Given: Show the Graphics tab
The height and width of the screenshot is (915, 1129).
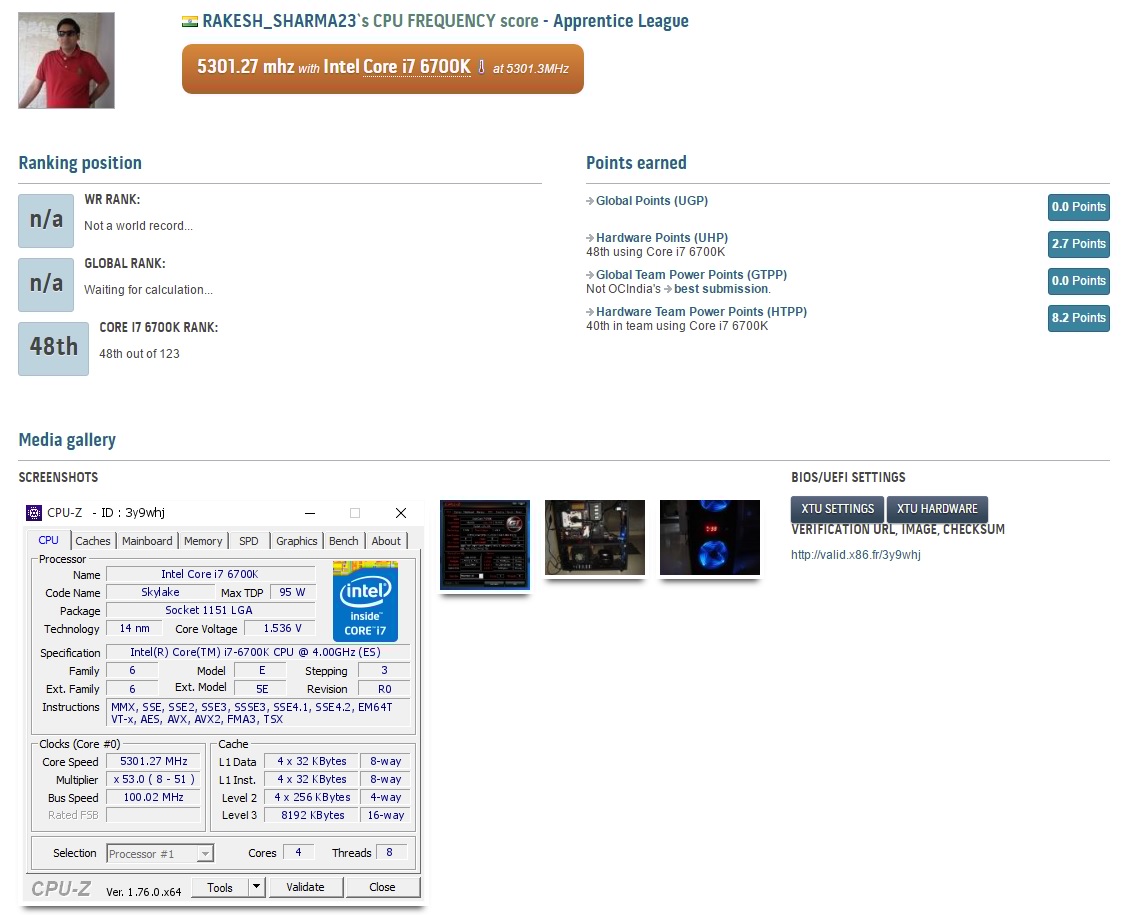Looking at the screenshot, I should coord(297,541).
